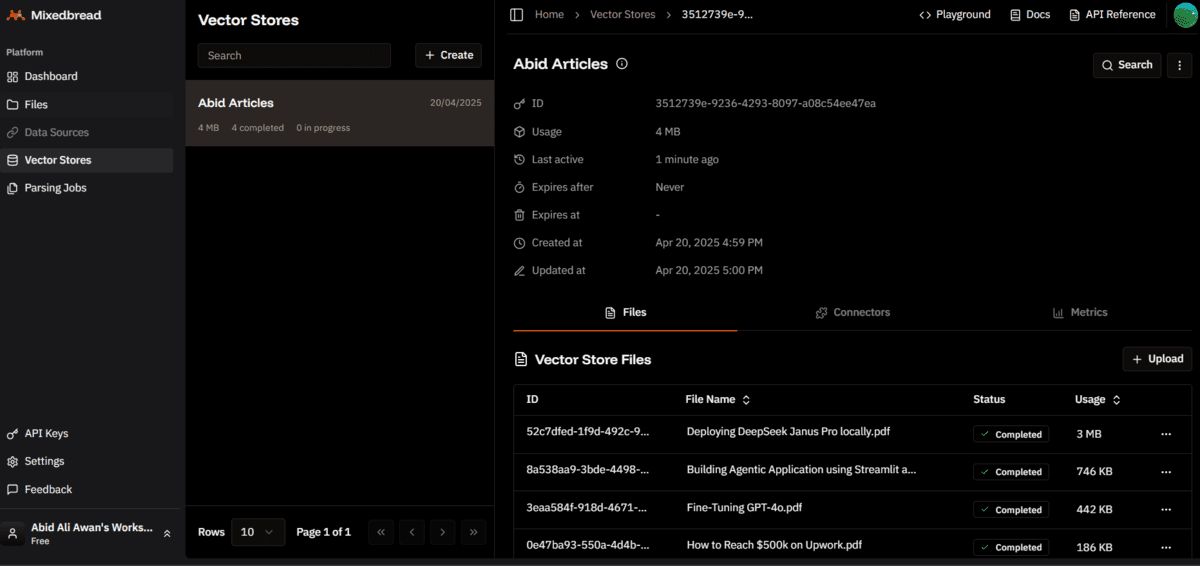Click the clock icon beside Created at

pos(519,243)
